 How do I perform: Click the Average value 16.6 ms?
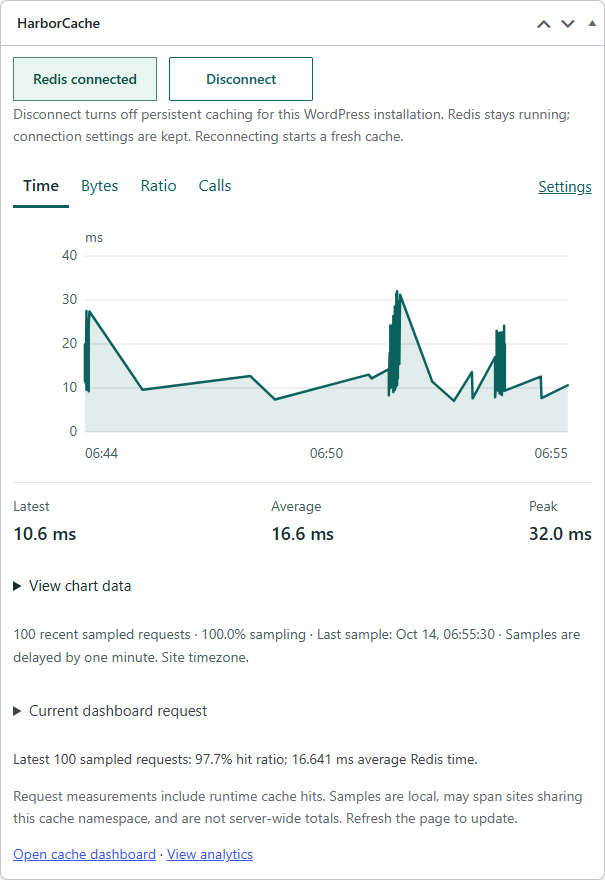(x=302, y=534)
